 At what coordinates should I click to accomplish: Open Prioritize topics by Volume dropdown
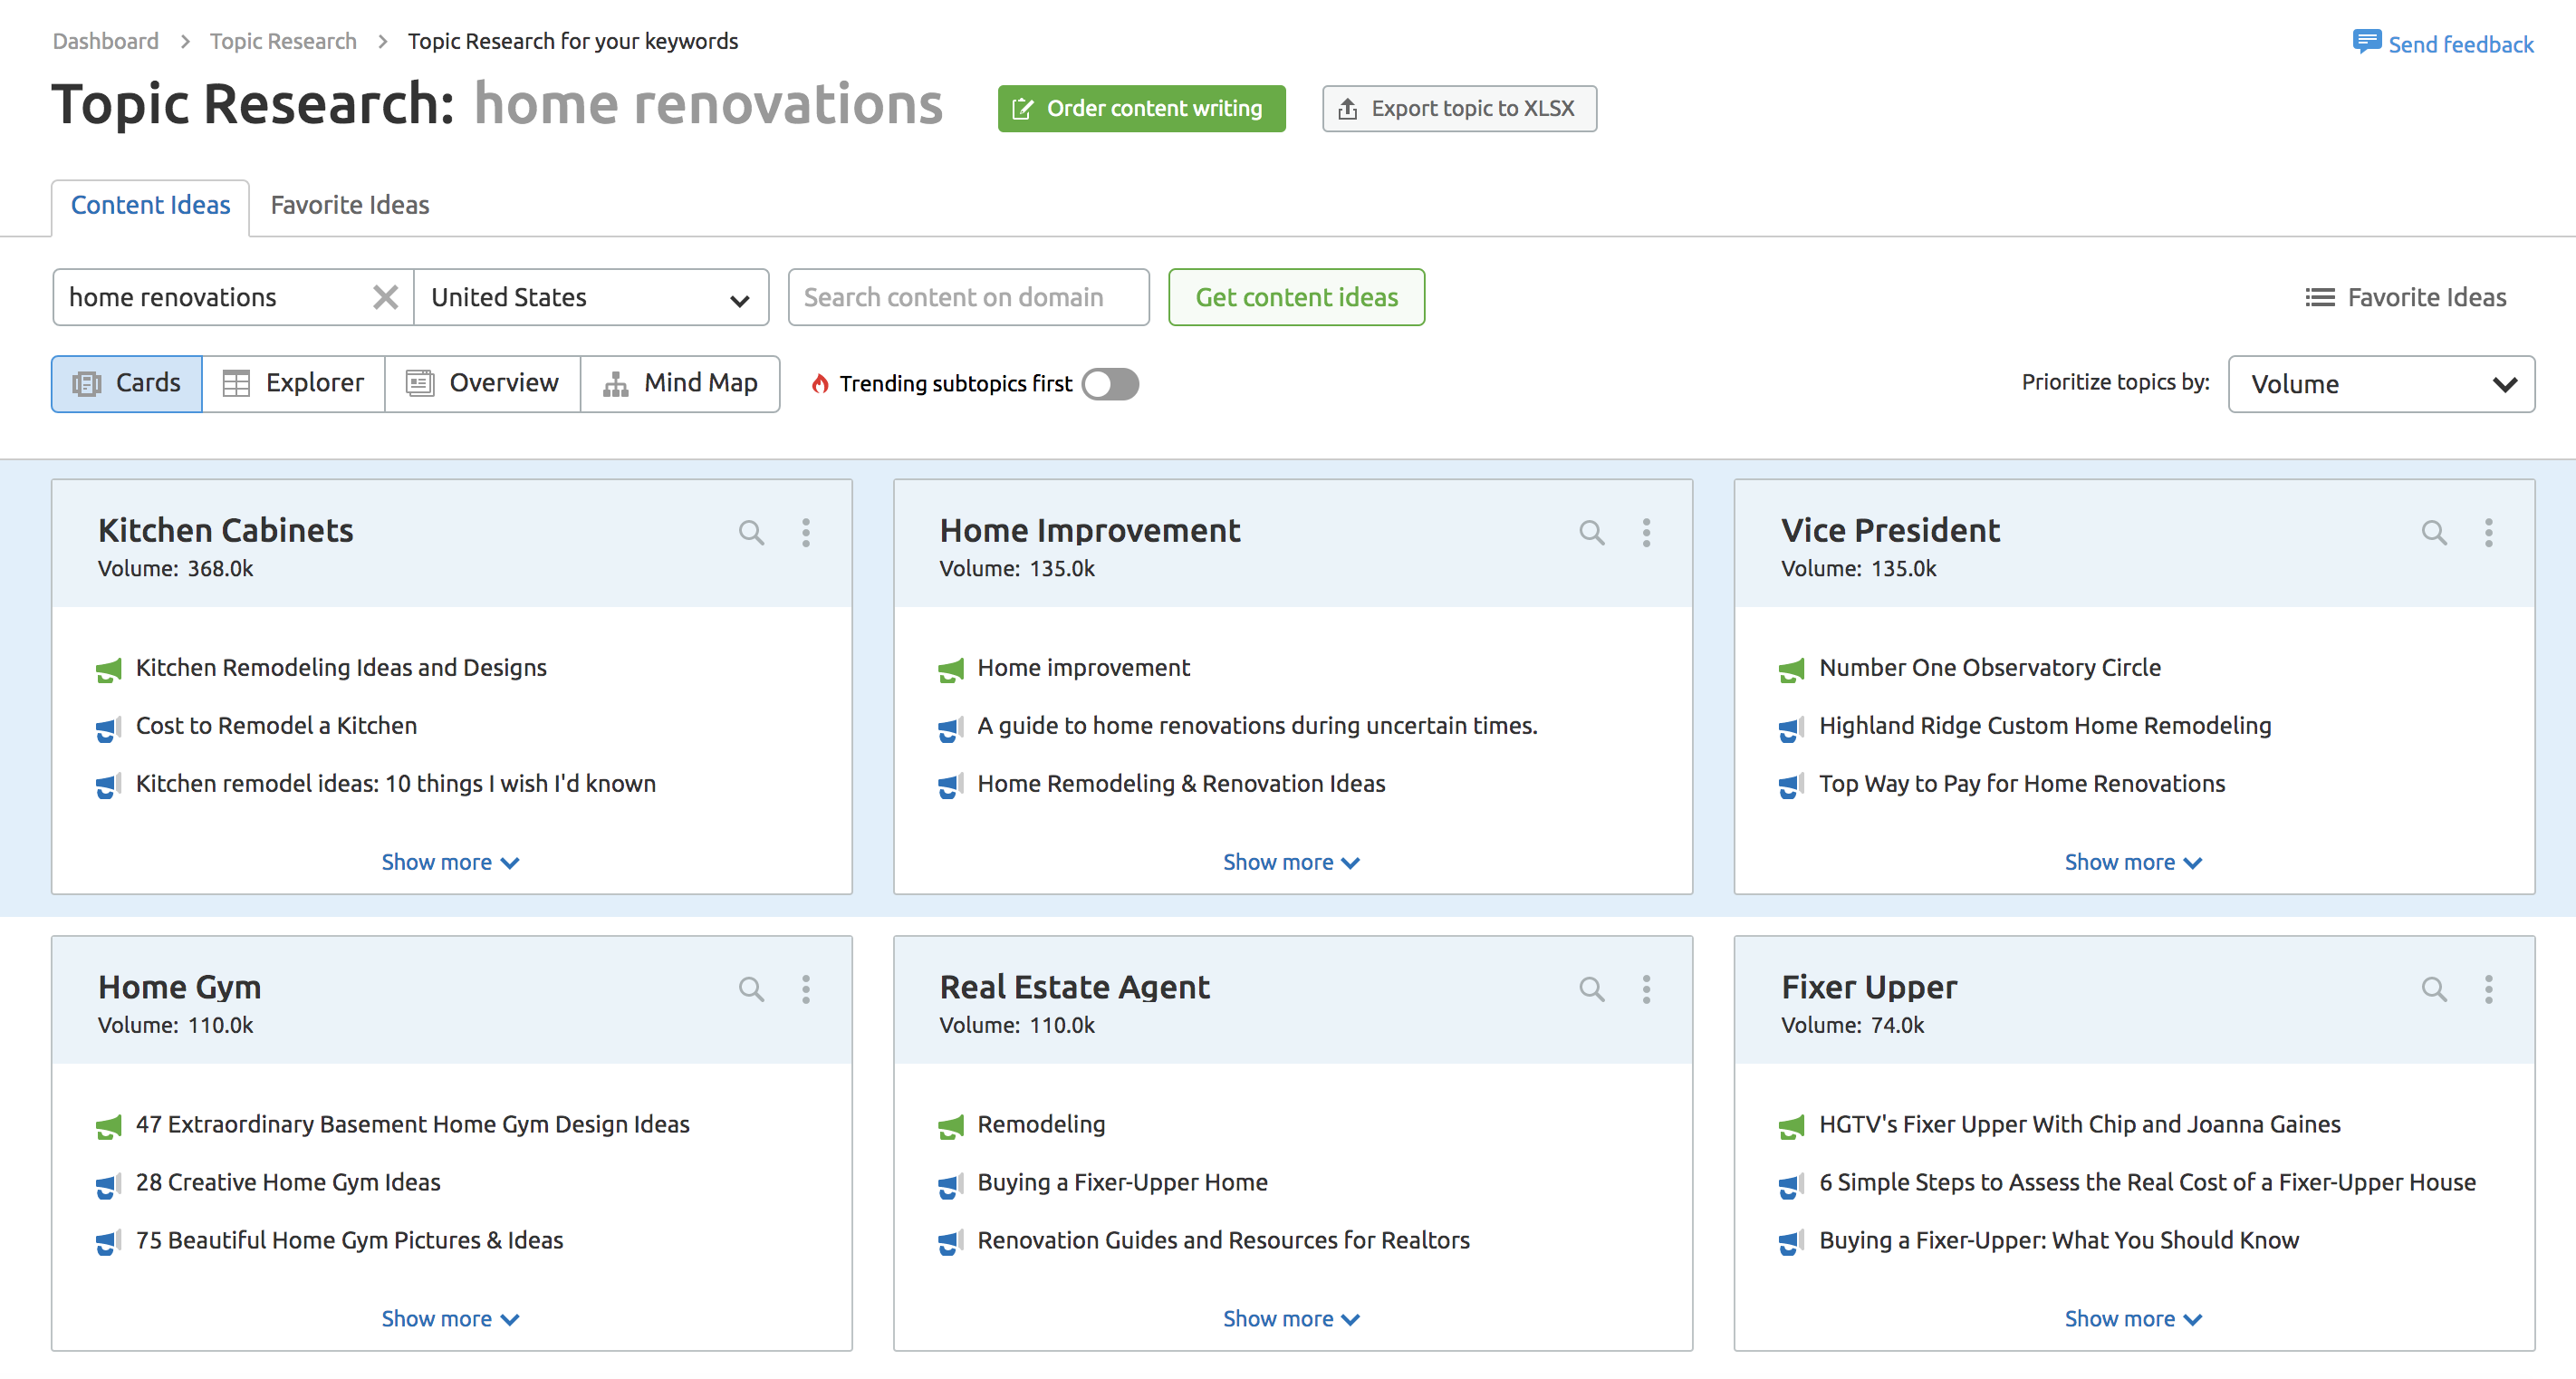2381,384
